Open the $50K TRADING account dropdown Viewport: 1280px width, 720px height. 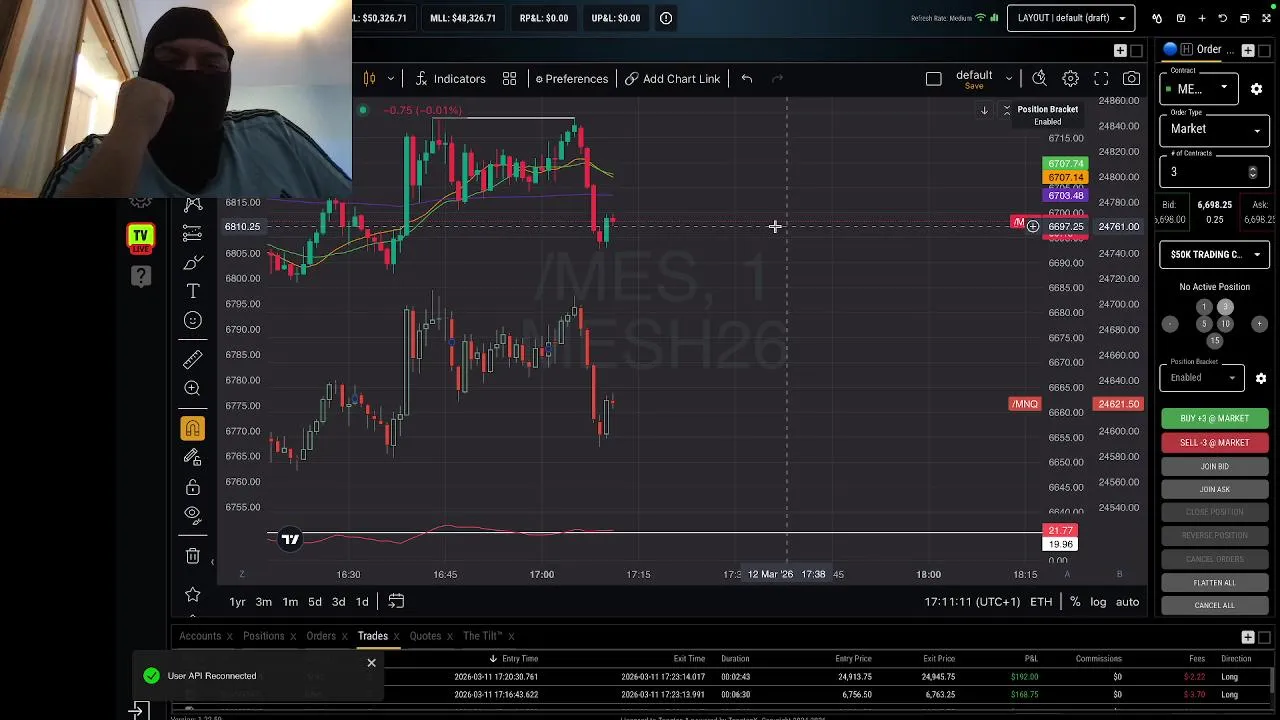point(1215,254)
